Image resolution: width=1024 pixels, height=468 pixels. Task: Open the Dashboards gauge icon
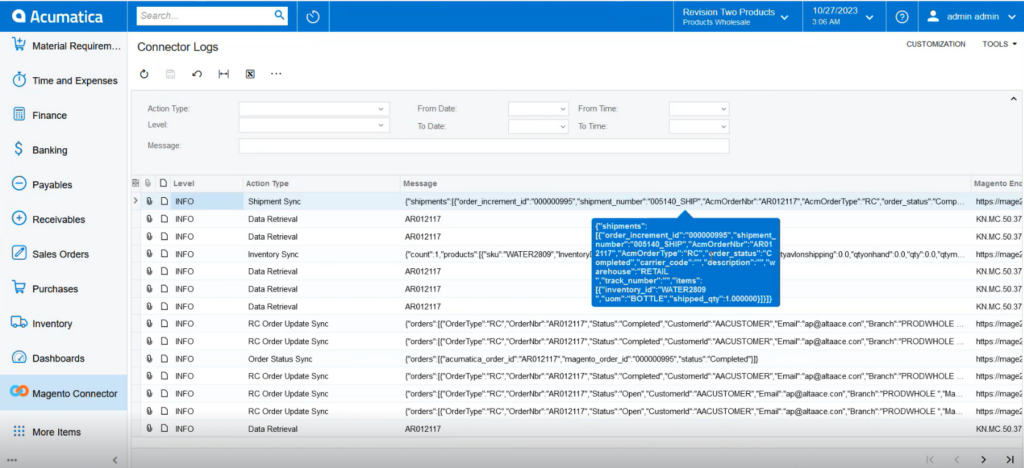(x=19, y=358)
